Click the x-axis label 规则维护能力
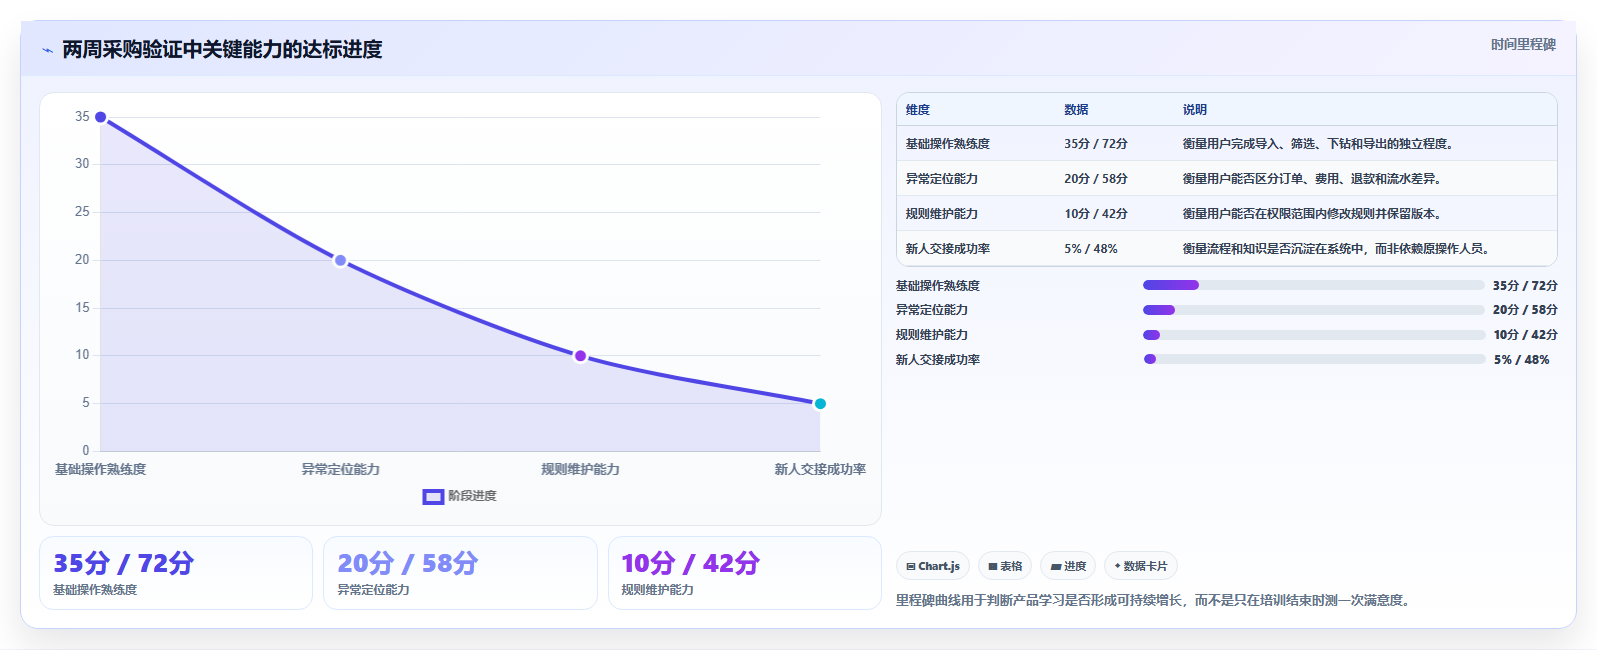1597x650 pixels. click(580, 470)
